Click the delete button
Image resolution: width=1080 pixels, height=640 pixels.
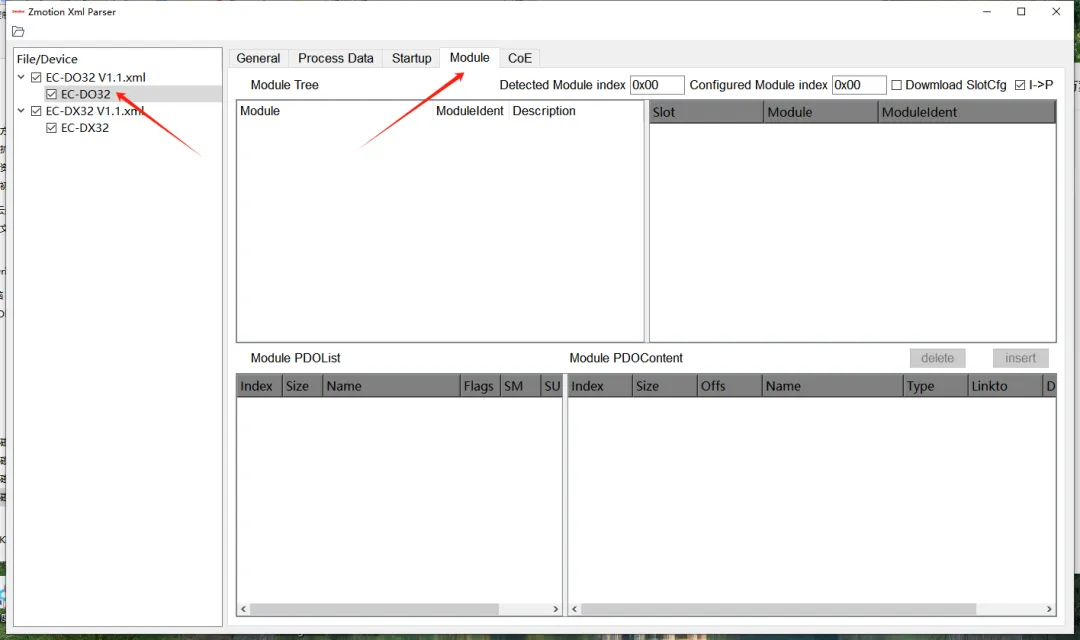coord(937,358)
